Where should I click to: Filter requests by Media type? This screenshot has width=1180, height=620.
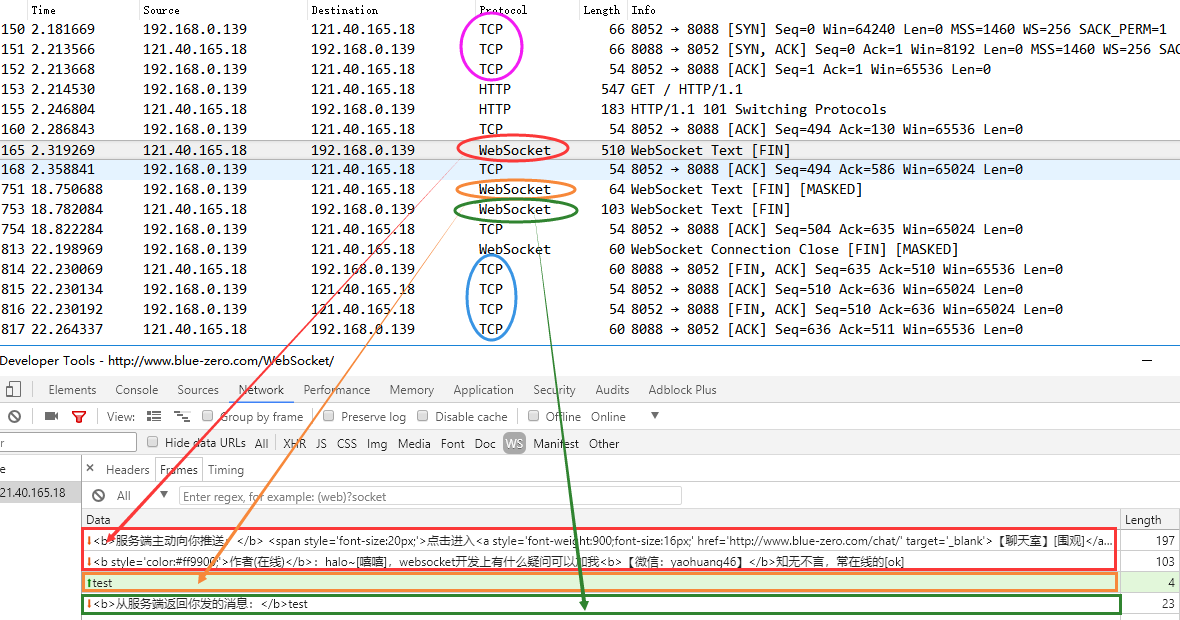(414, 444)
